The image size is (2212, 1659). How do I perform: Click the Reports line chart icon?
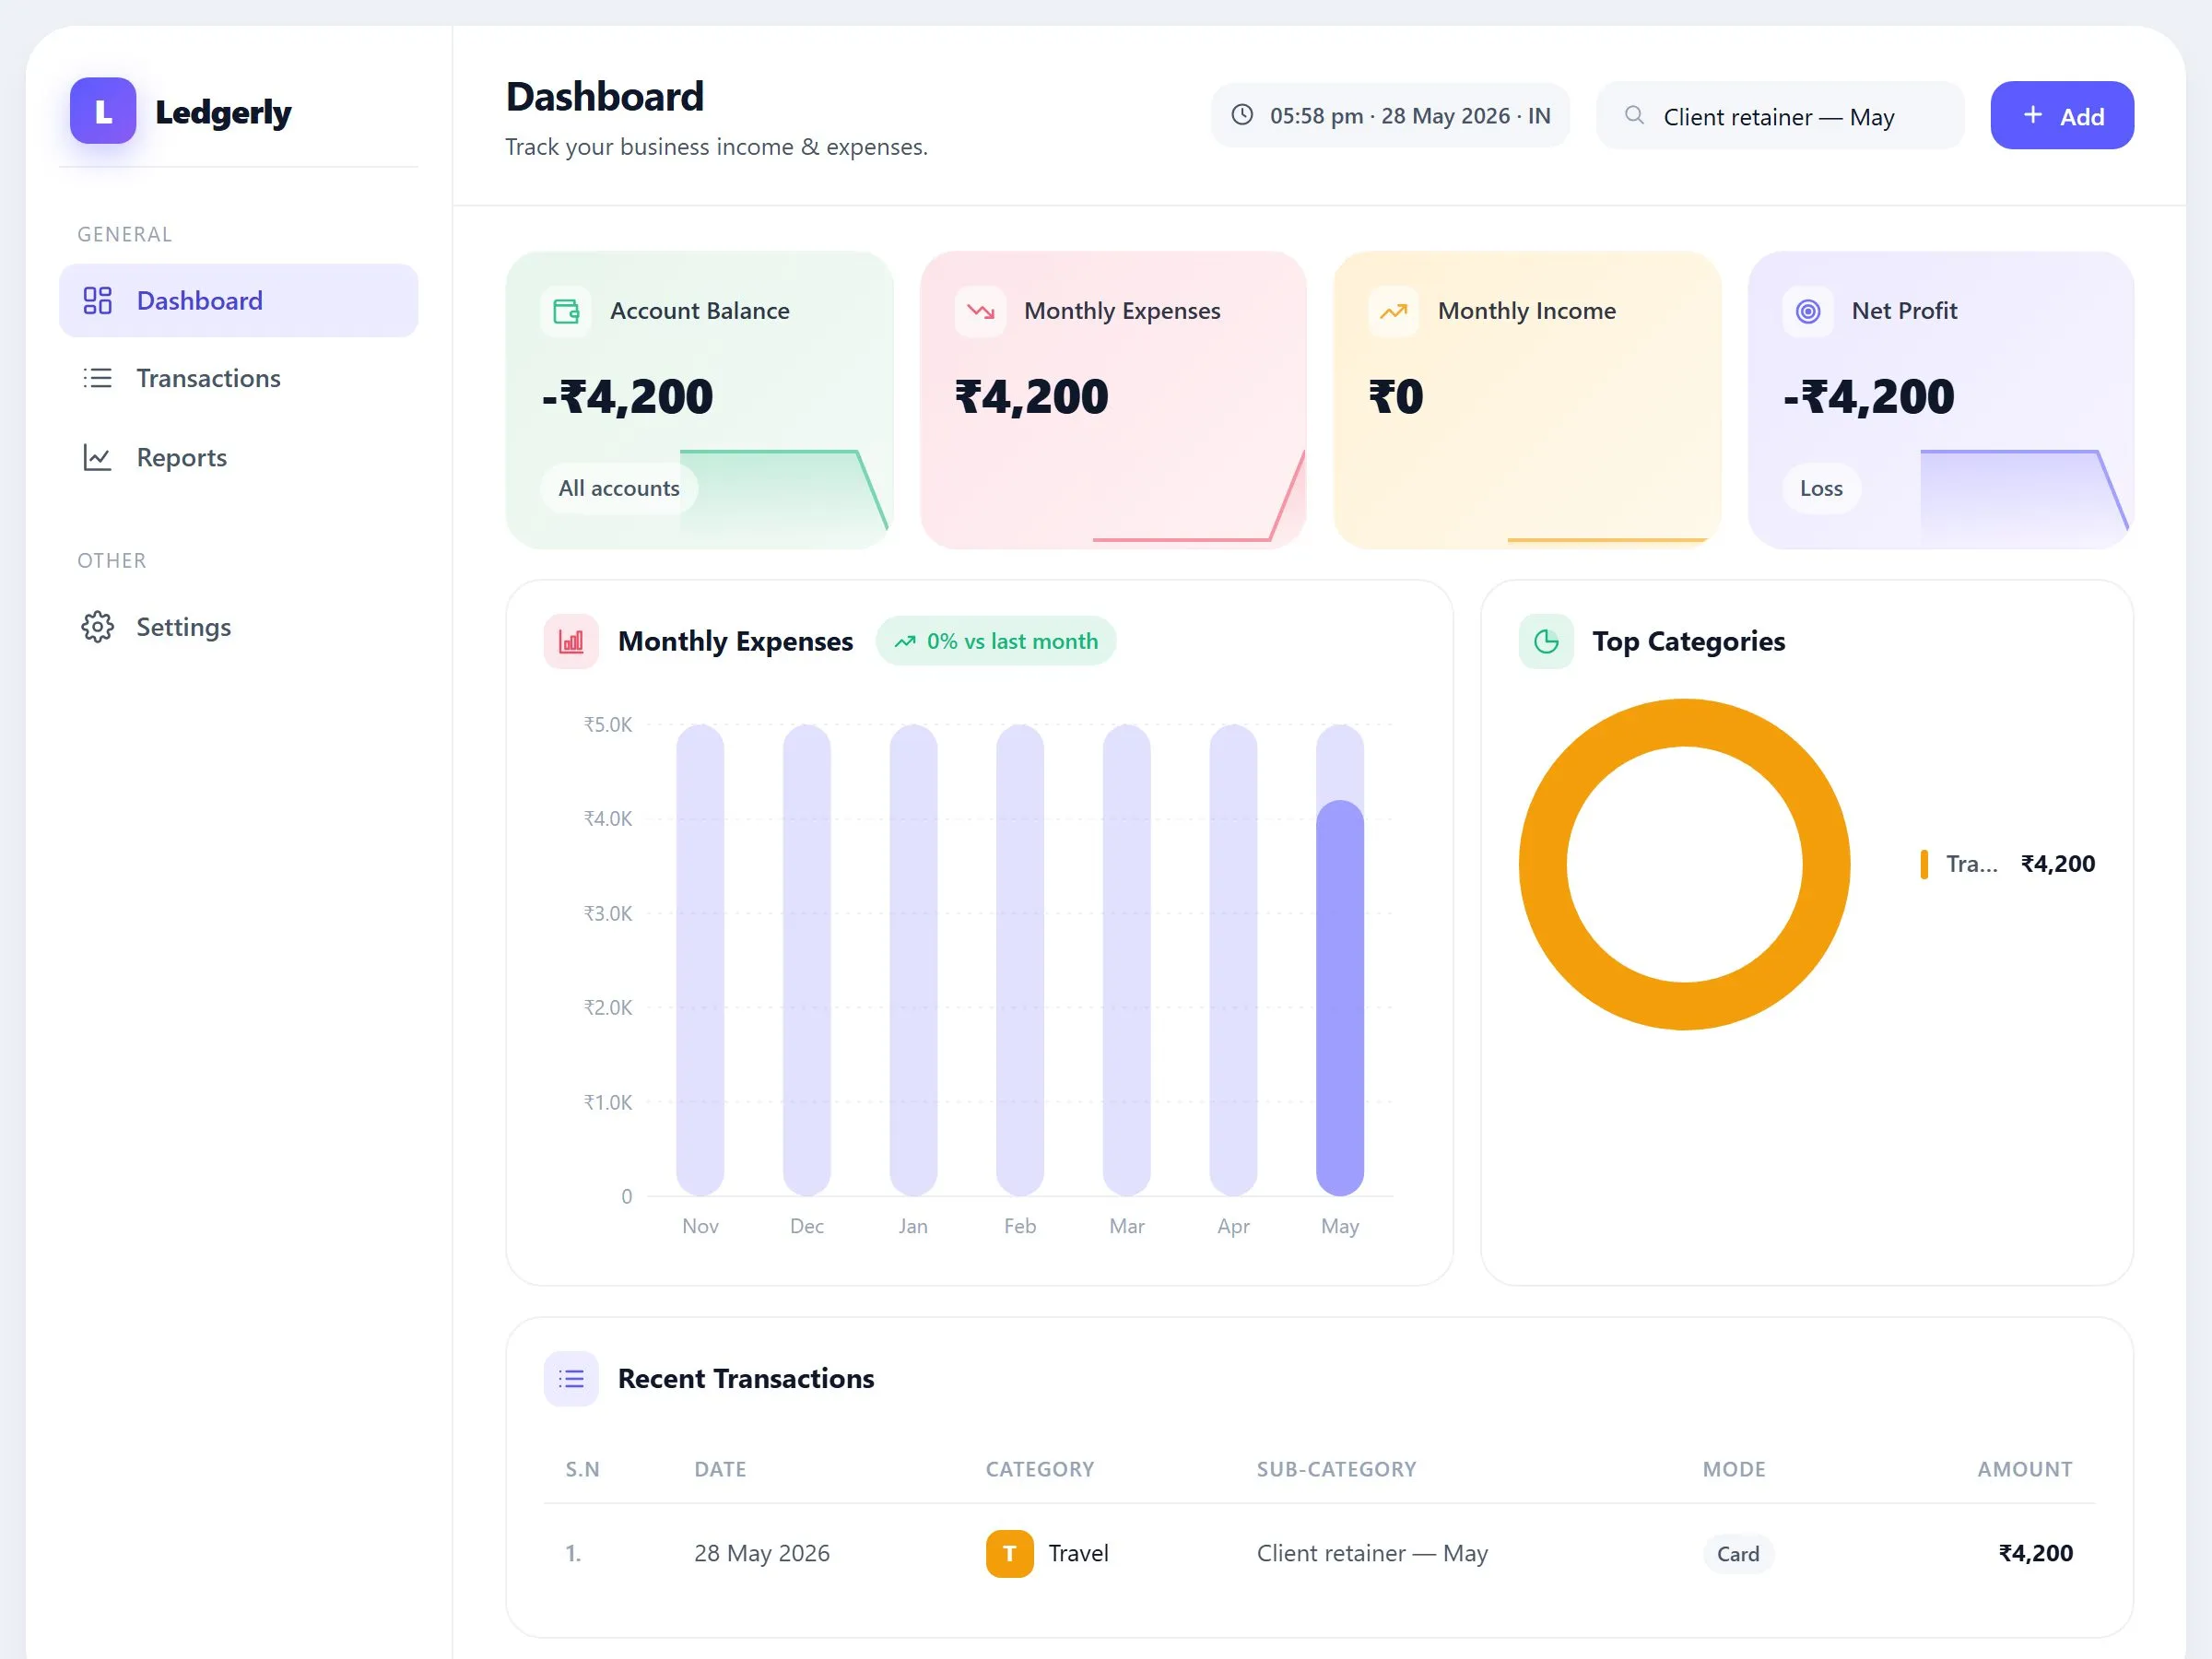97,458
